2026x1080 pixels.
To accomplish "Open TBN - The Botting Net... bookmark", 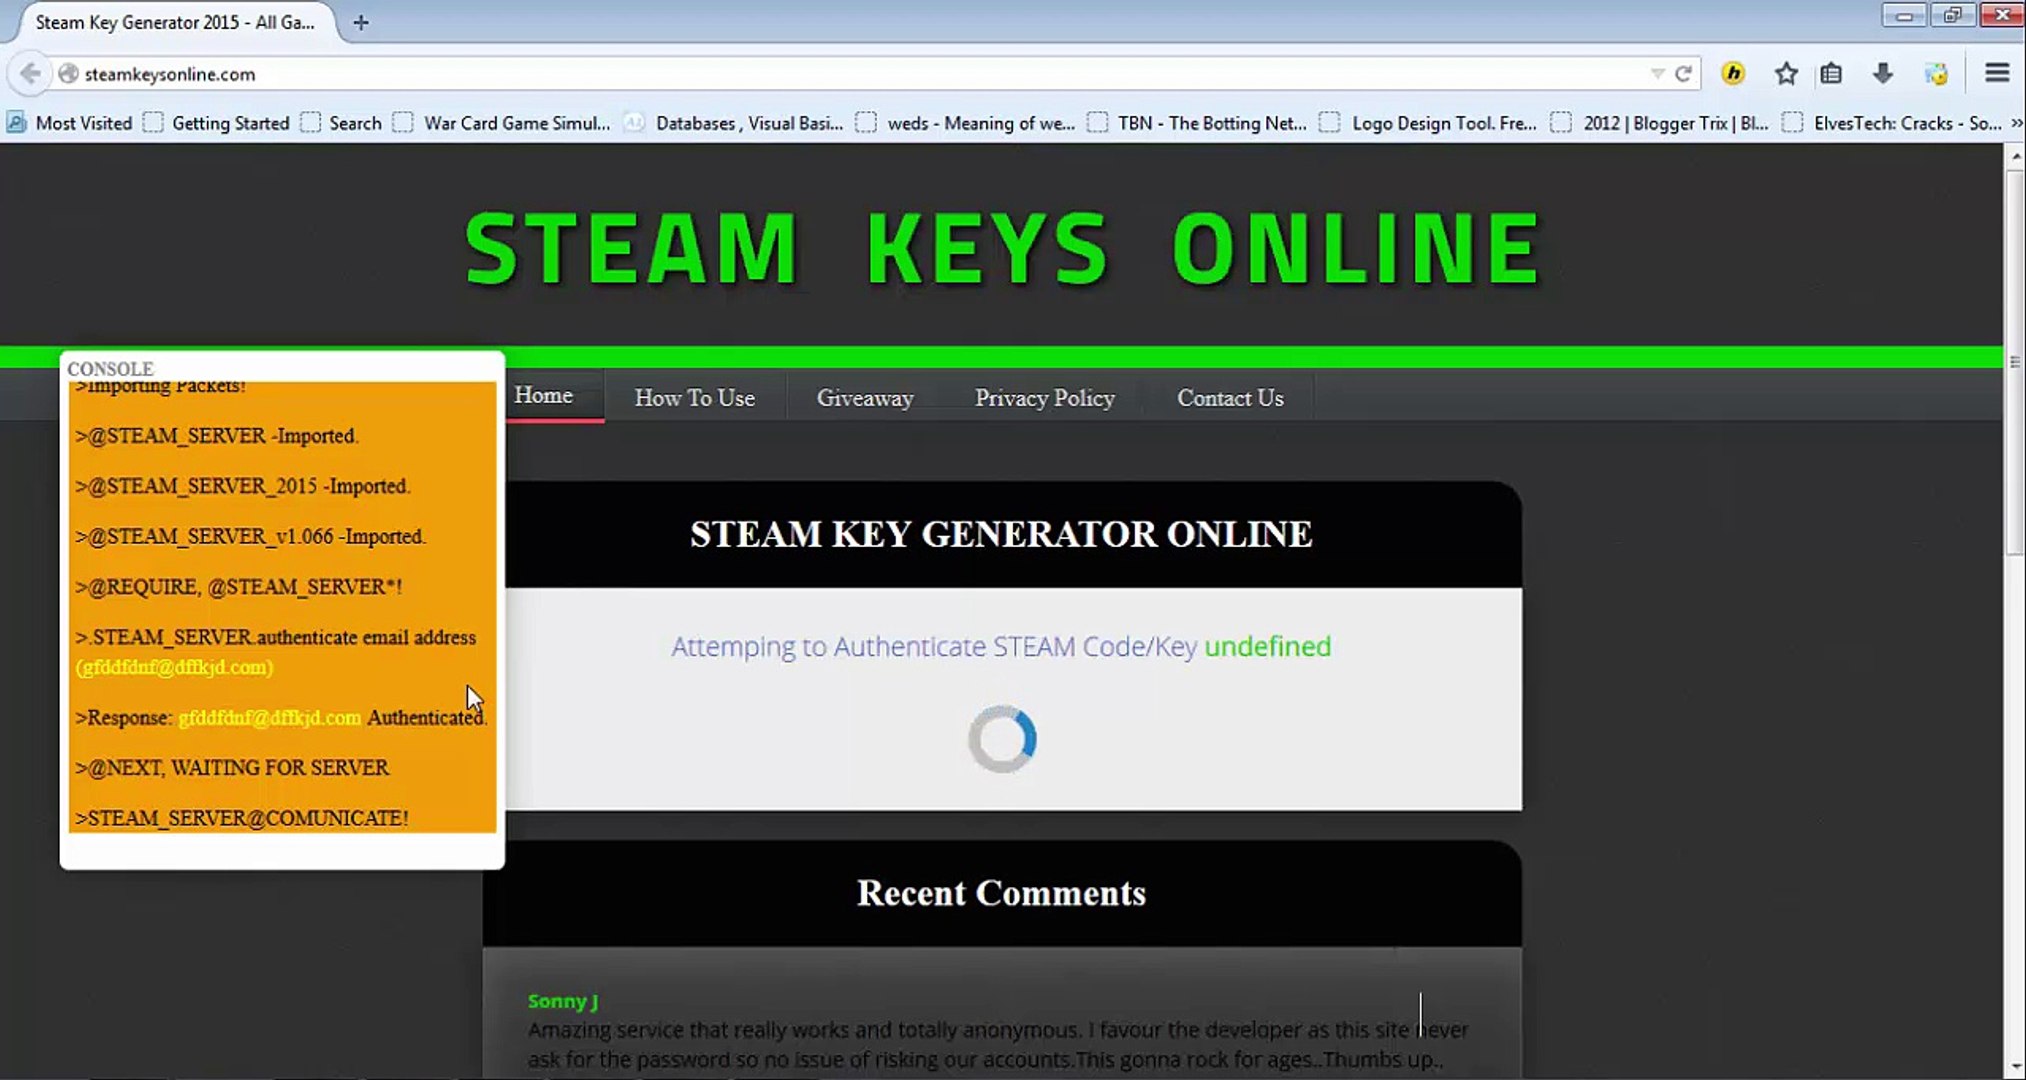I will [1197, 123].
